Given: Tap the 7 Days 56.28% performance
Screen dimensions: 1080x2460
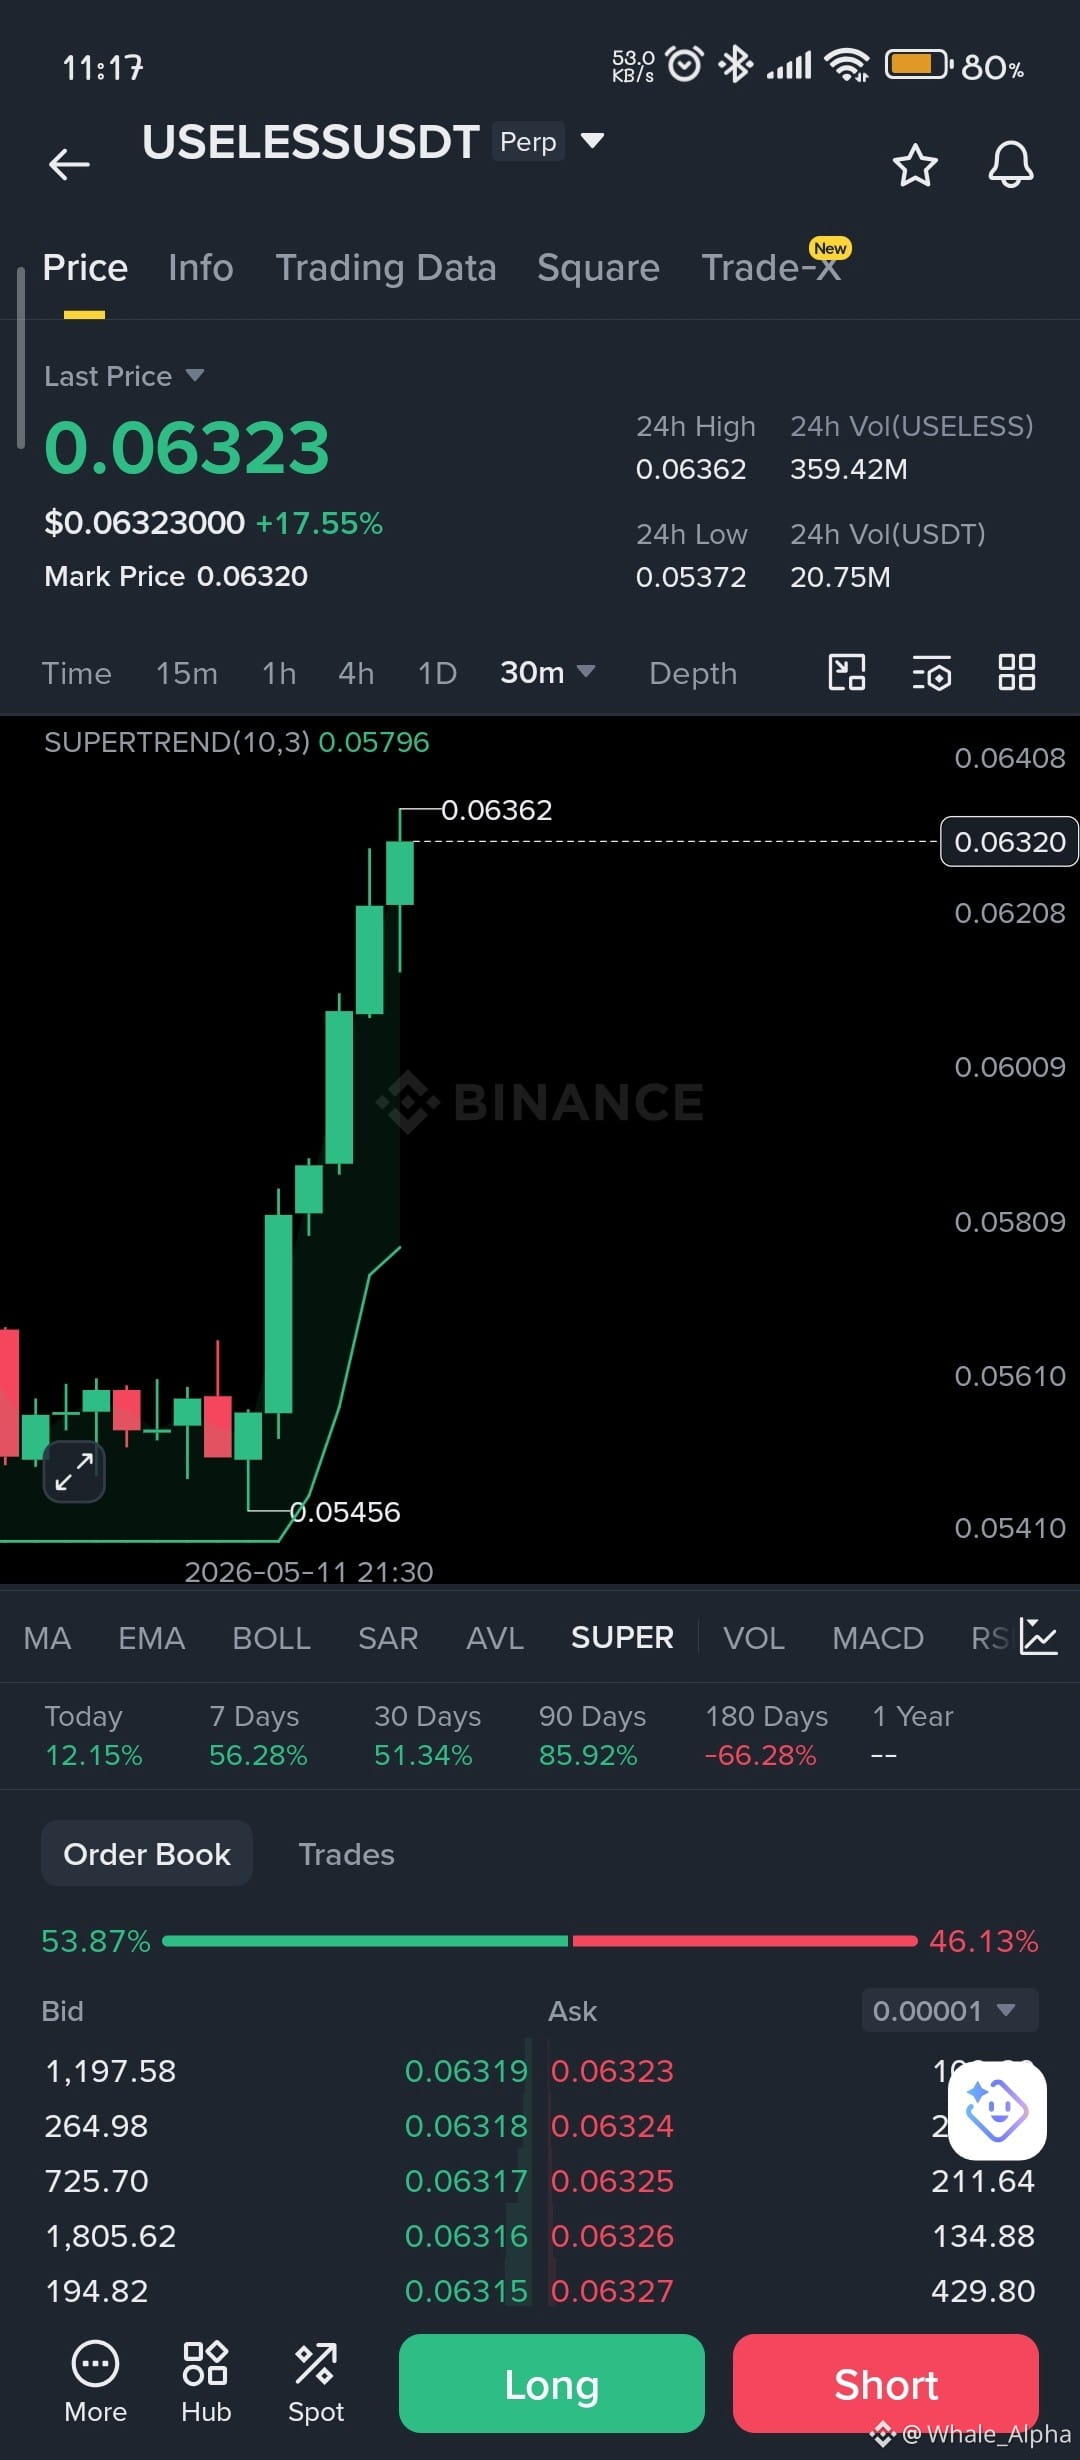Looking at the screenshot, I should (258, 1736).
